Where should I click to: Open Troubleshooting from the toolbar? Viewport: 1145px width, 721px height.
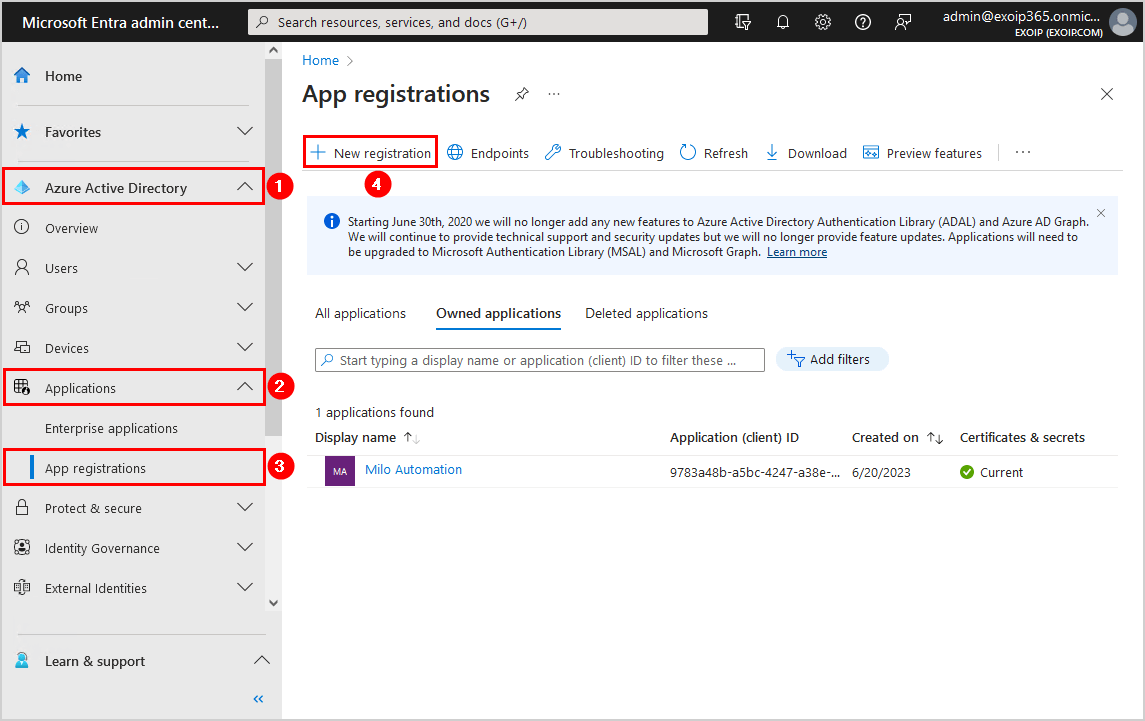click(604, 152)
